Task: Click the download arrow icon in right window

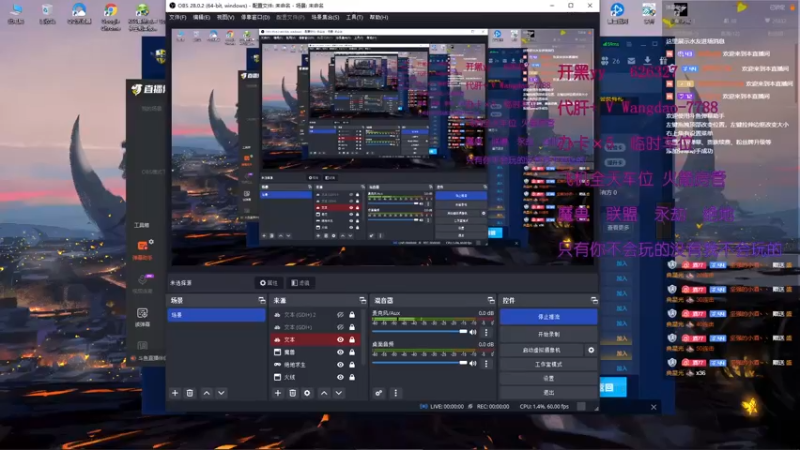Action: pos(647,61)
